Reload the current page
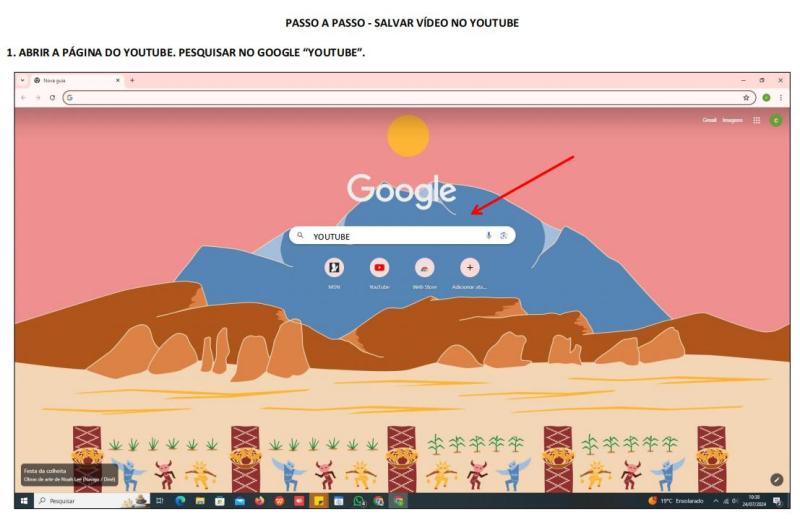This screenshot has height=519, width=800. click(x=52, y=97)
